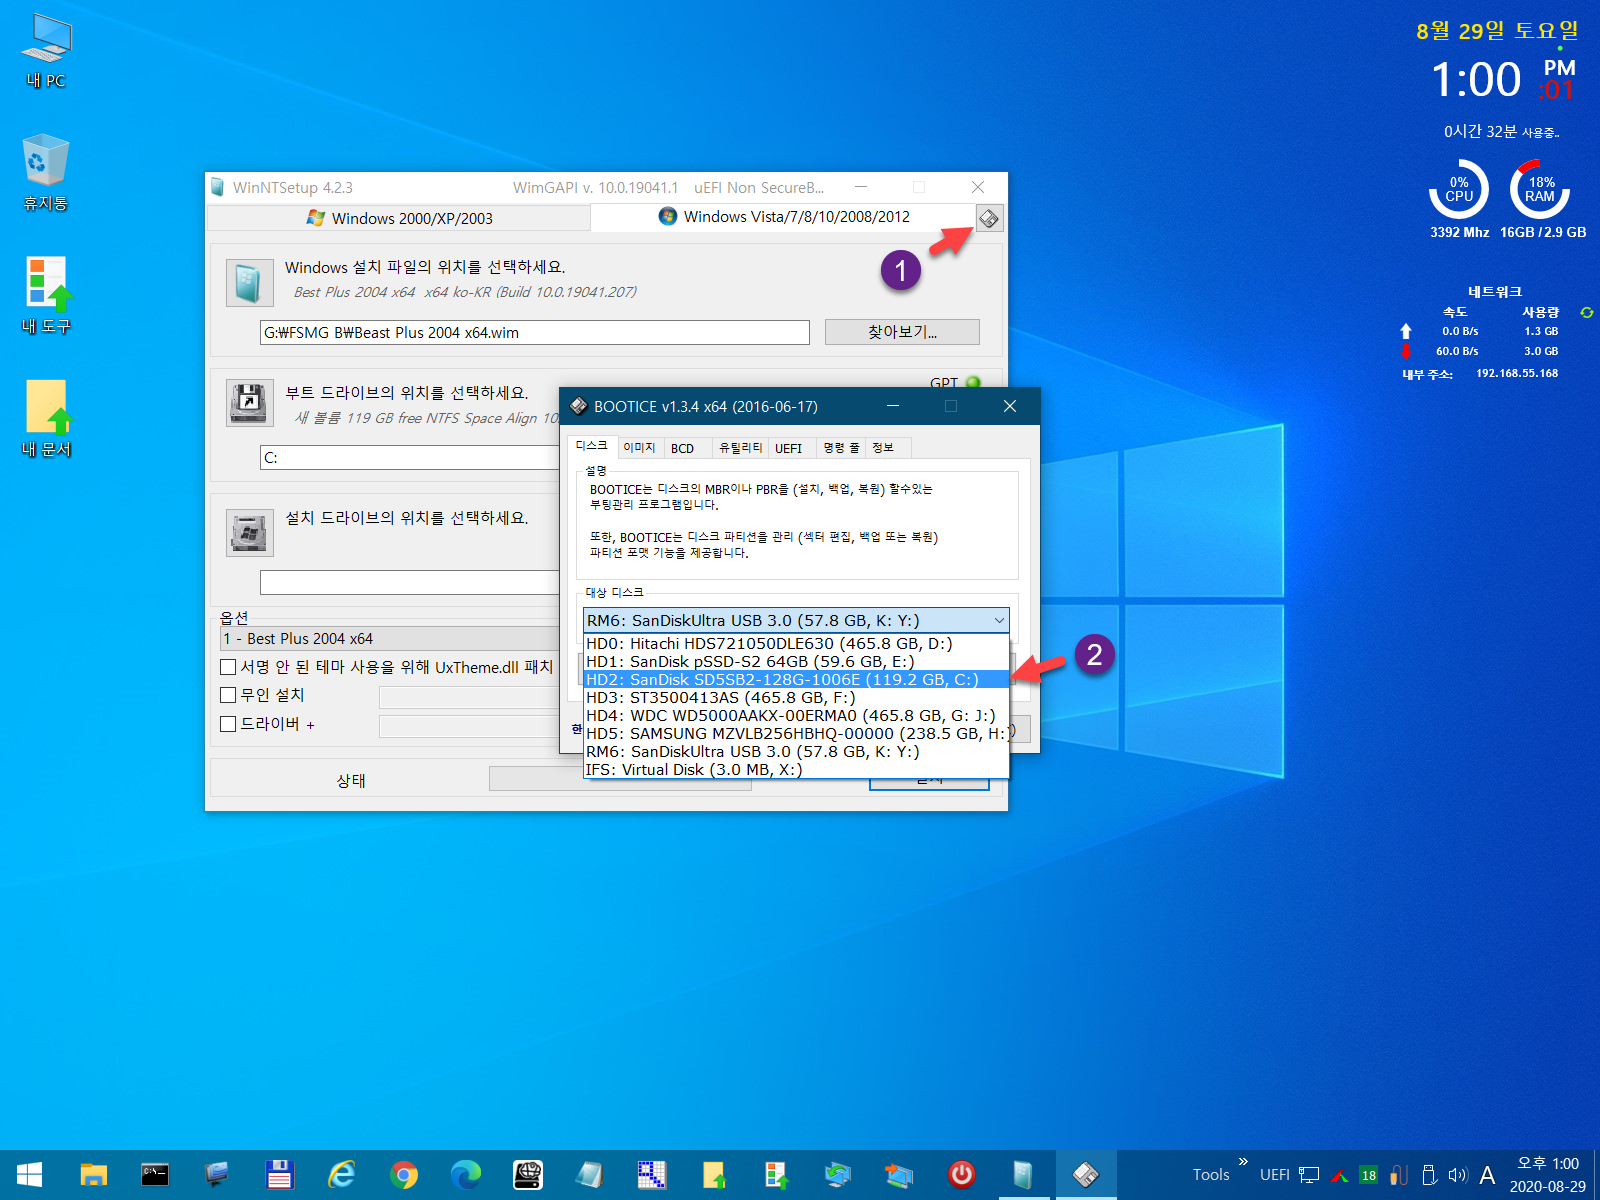Toggle the 드라이버 checkbox
Viewport: 1600px width, 1200px height.
pyautogui.click(x=228, y=724)
